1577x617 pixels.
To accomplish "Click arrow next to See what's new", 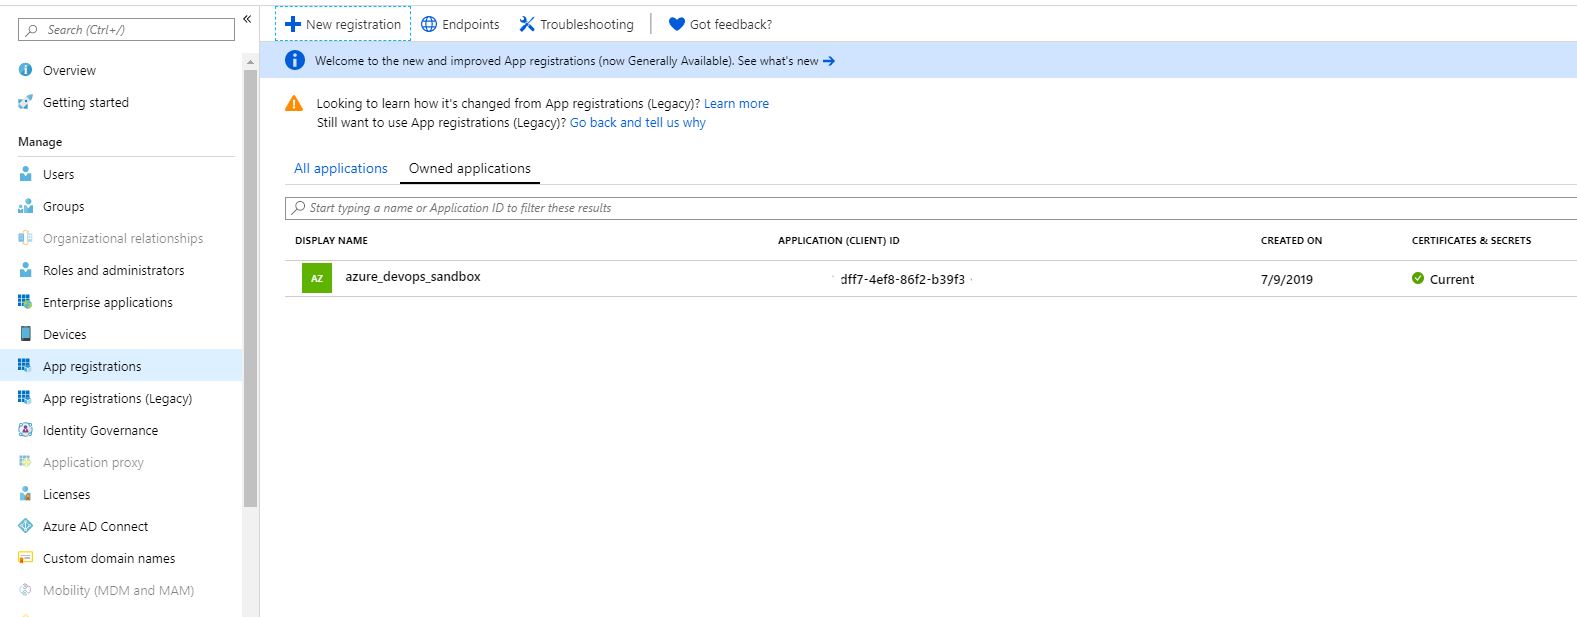I will [829, 61].
